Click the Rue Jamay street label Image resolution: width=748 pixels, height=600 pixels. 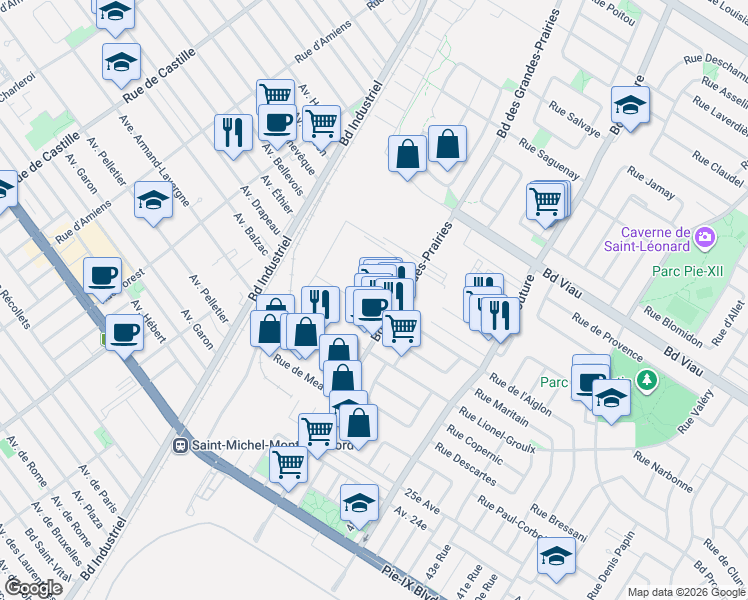click(651, 183)
